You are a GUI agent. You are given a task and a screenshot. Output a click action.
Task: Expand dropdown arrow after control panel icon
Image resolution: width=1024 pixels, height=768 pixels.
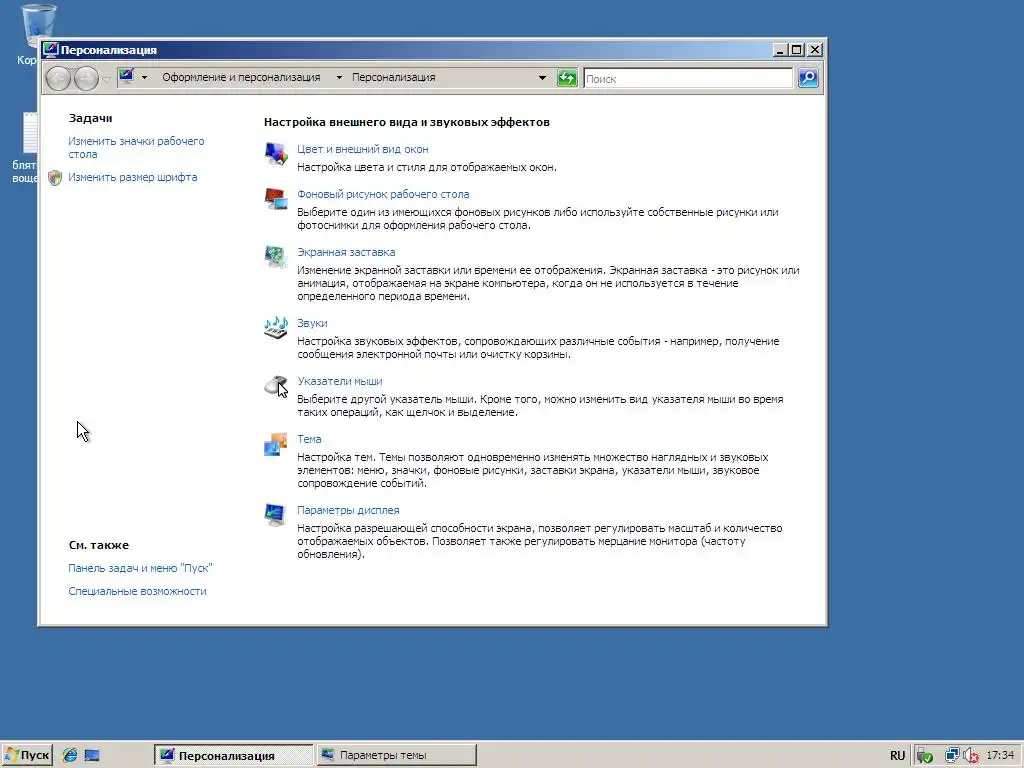144,77
